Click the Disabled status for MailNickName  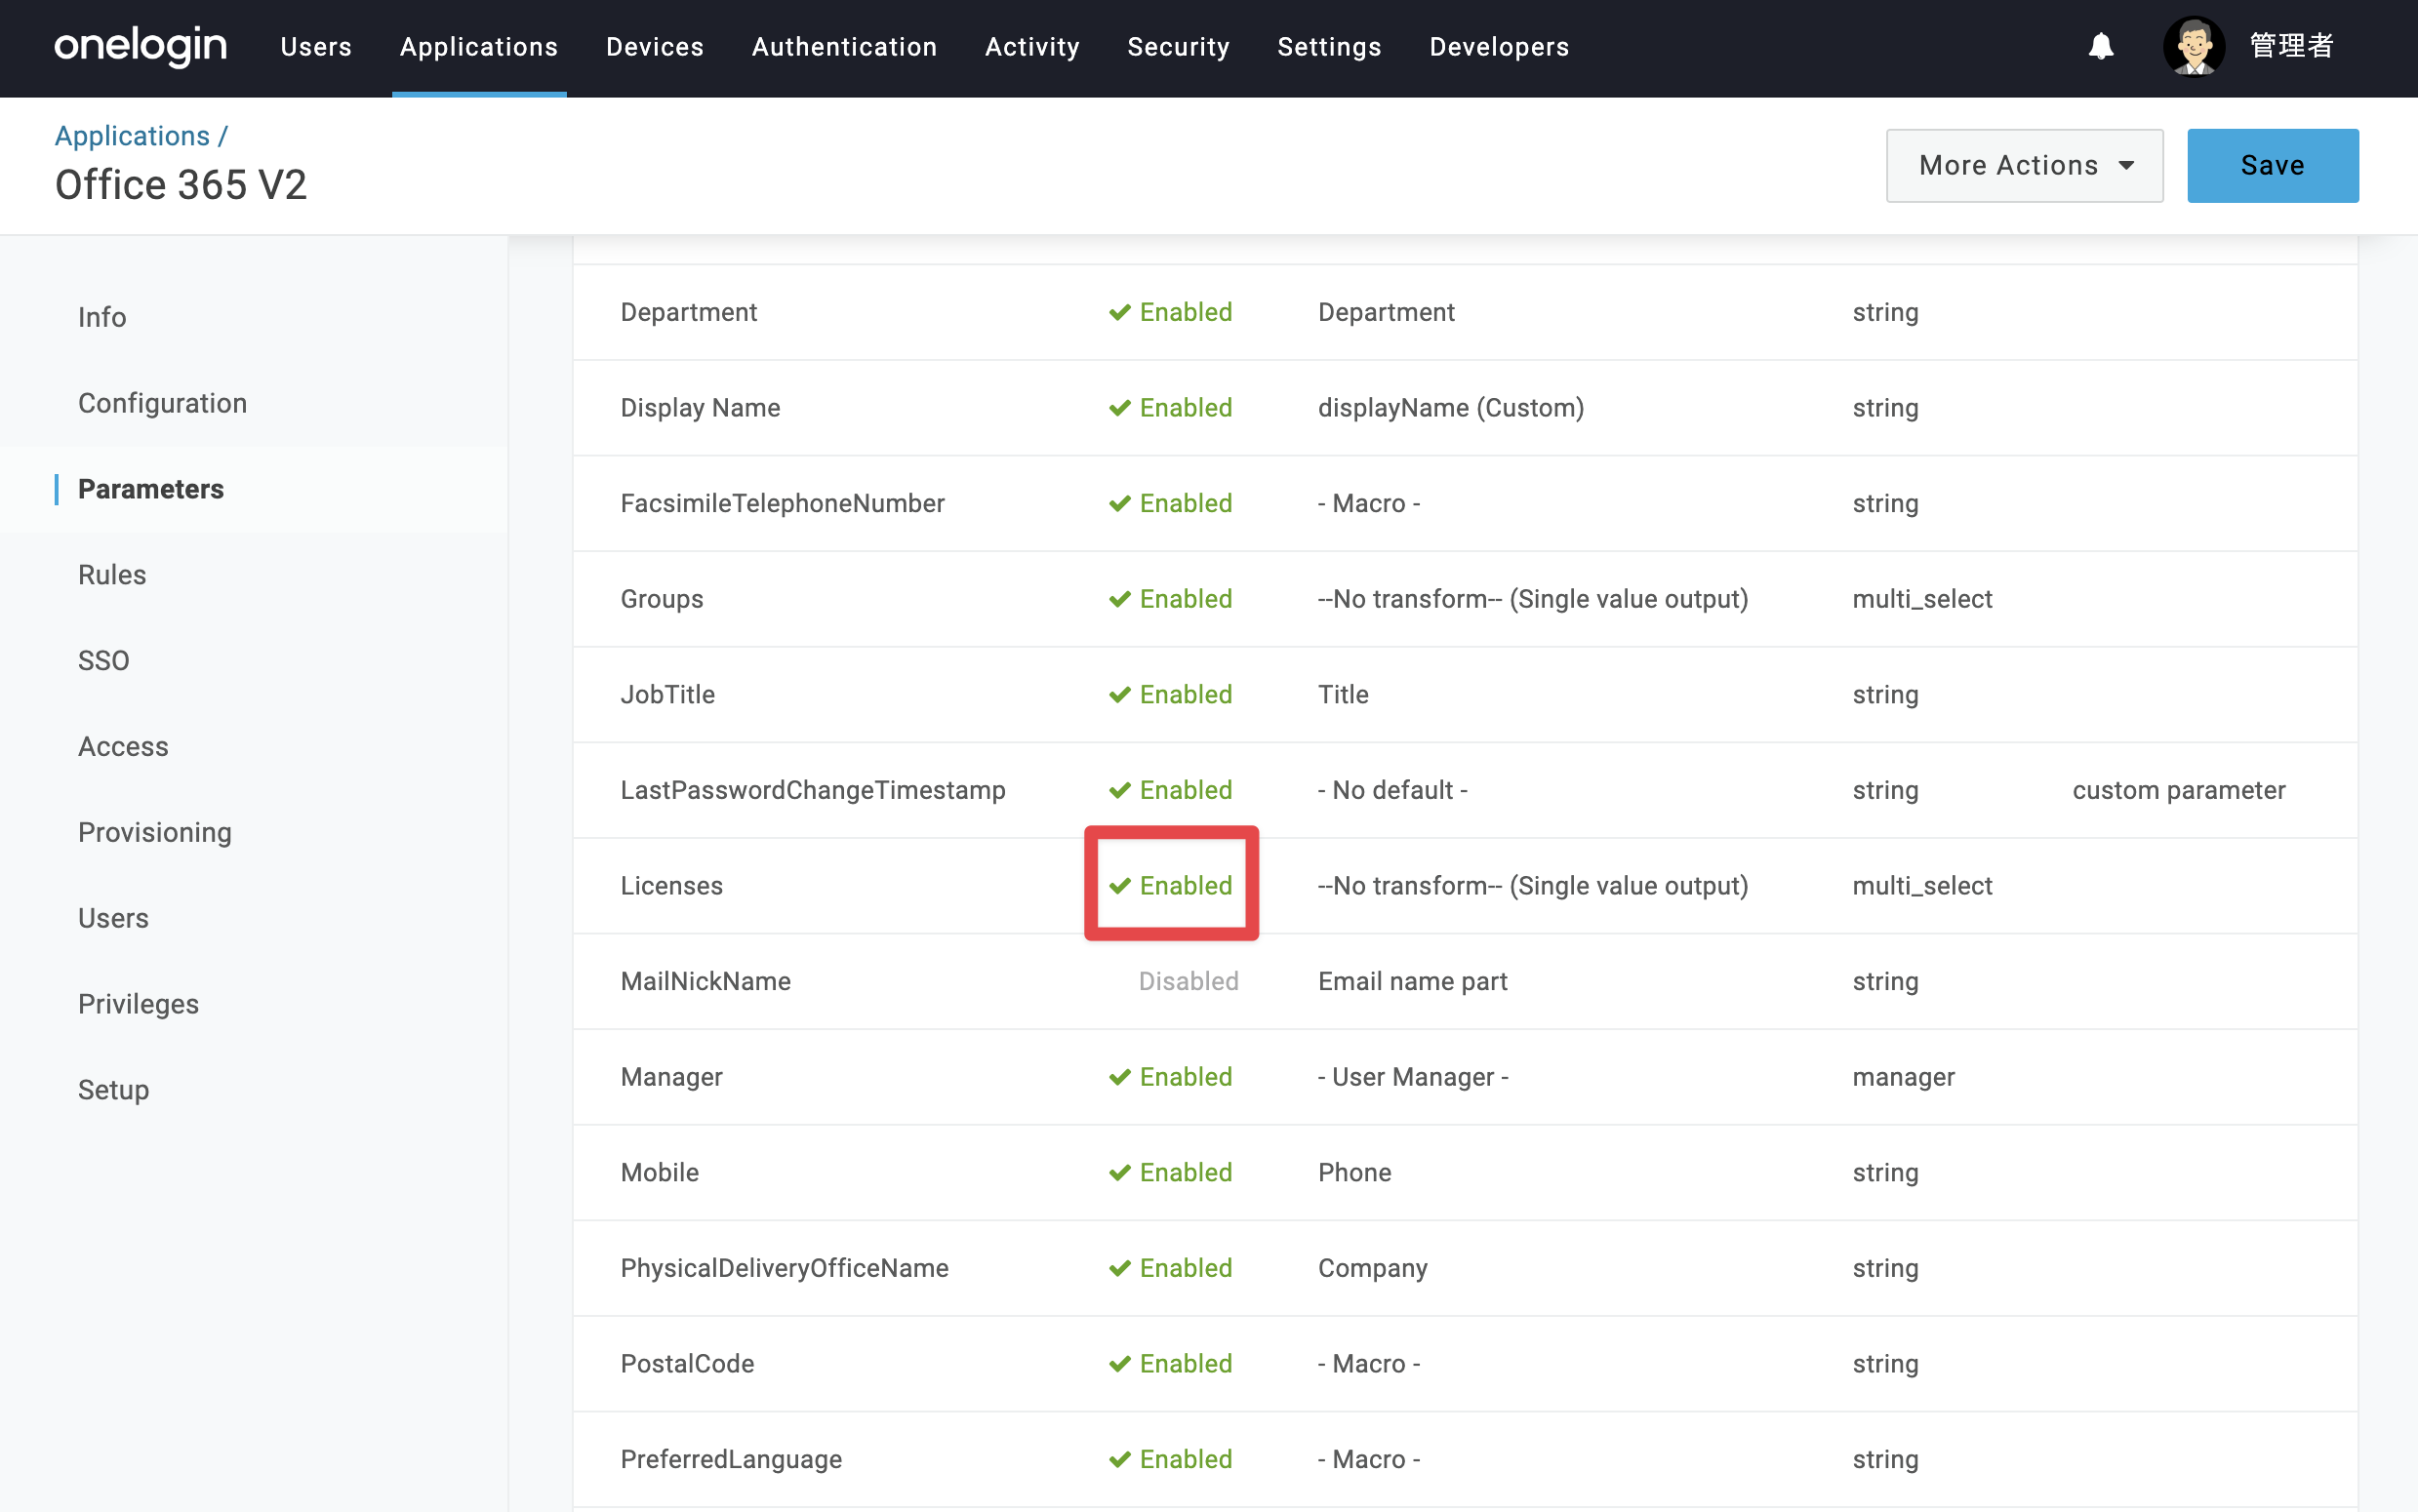click(x=1188, y=982)
